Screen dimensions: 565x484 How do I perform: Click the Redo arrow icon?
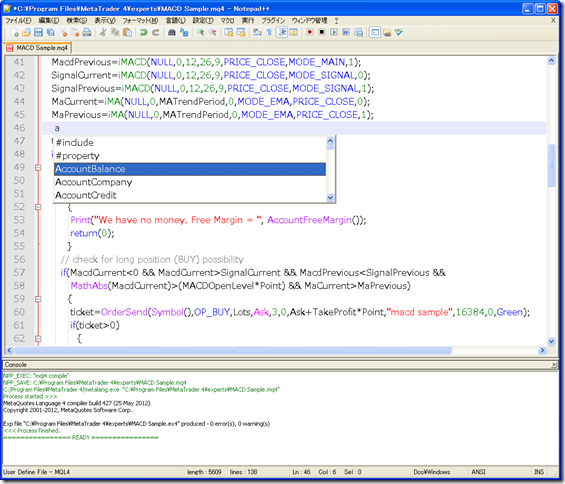pos(156,33)
